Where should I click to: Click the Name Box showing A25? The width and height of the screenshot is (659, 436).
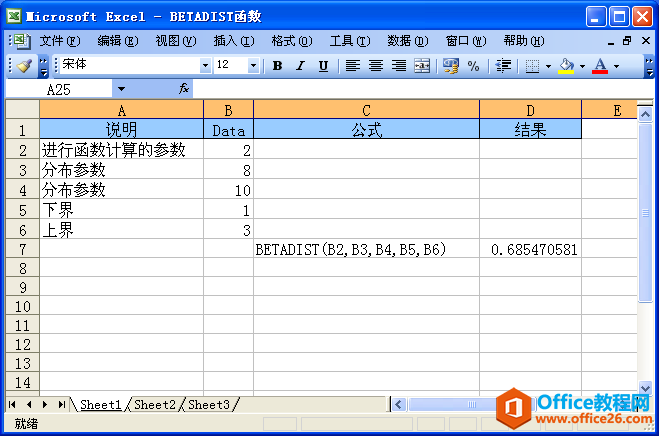coord(59,89)
